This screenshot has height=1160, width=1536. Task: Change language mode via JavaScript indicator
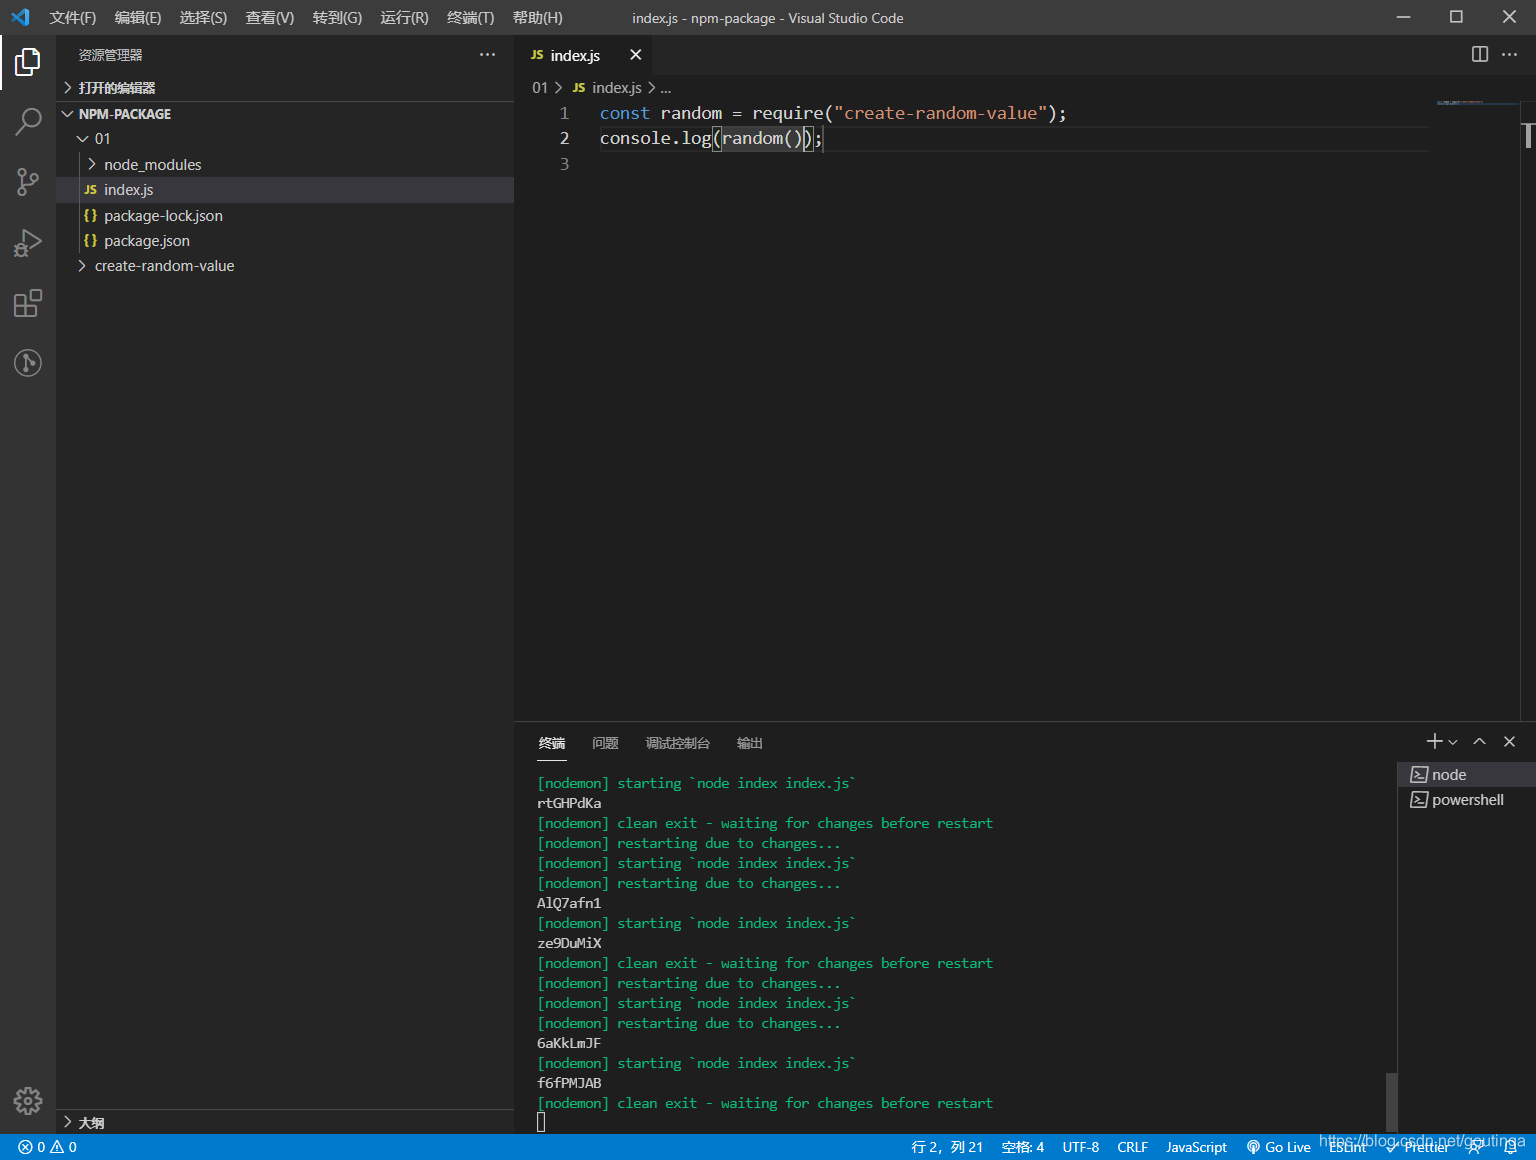(1196, 1147)
